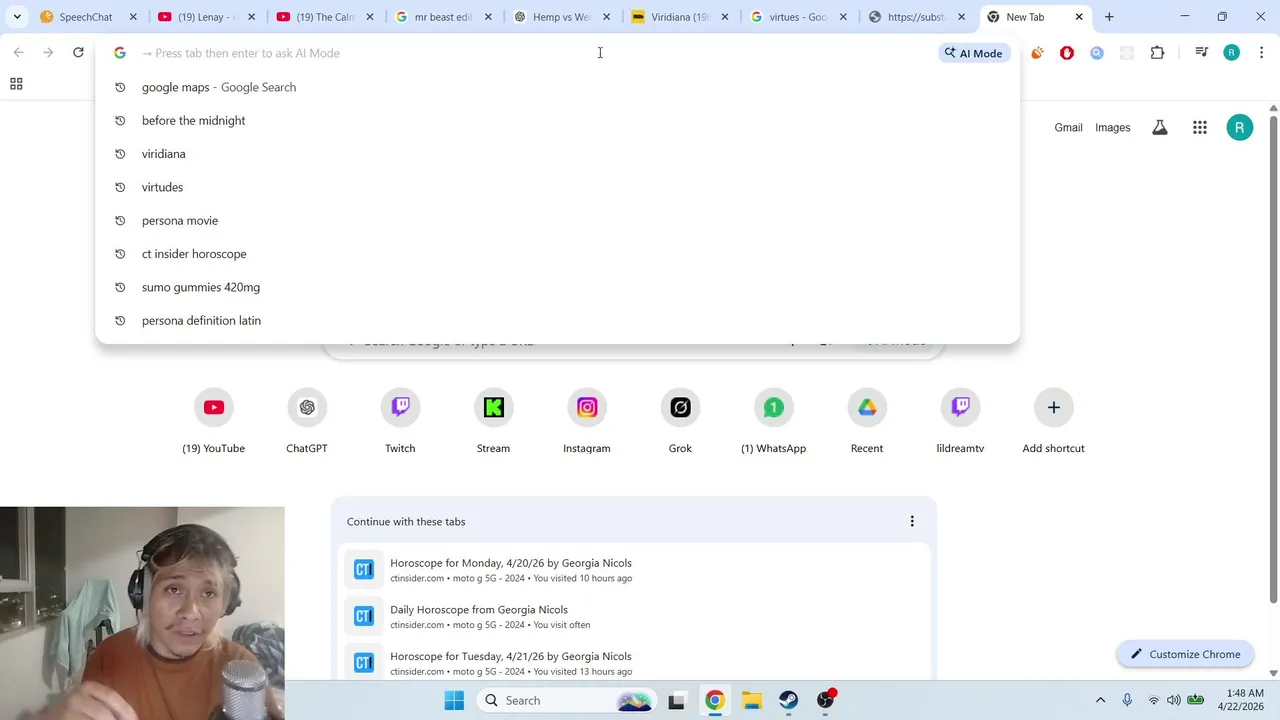Switch to the mr beast edit tab
1280x720 pixels.
(x=444, y=17)
